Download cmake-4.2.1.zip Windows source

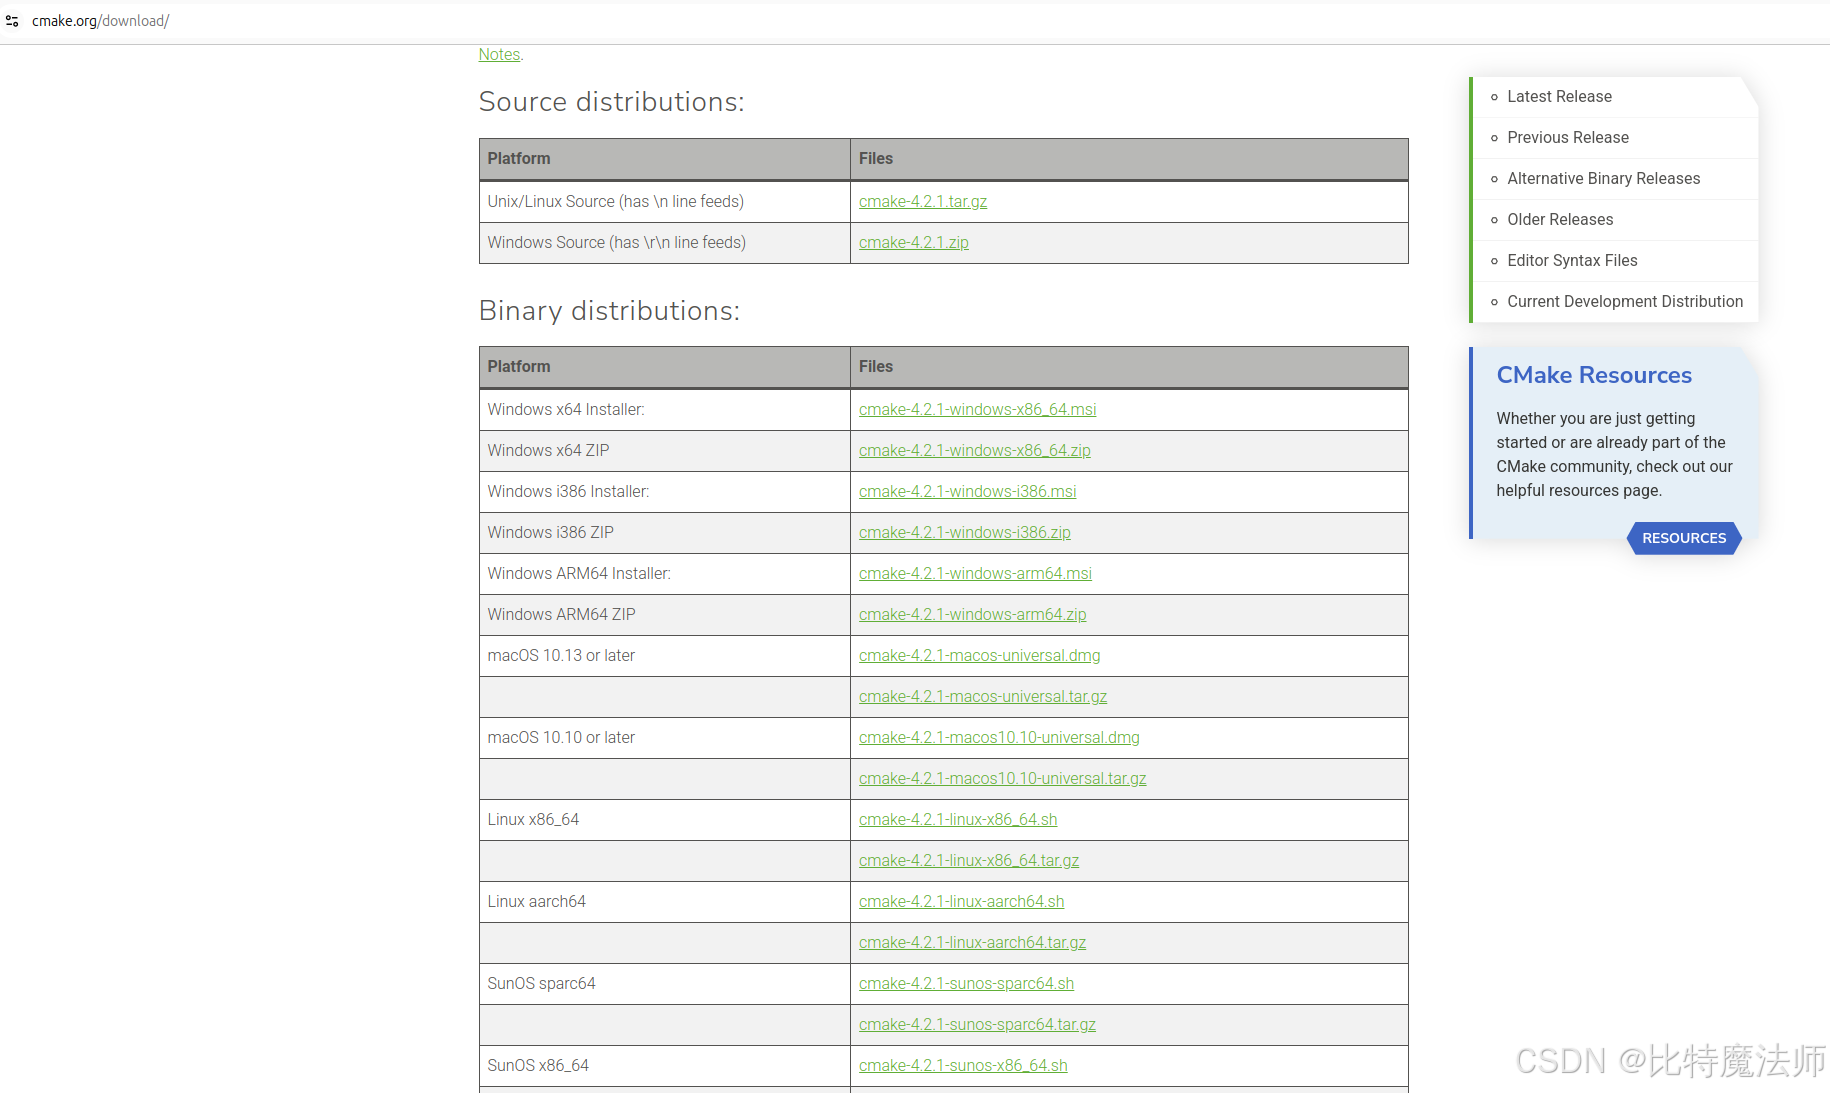click(x=913, y=243)
